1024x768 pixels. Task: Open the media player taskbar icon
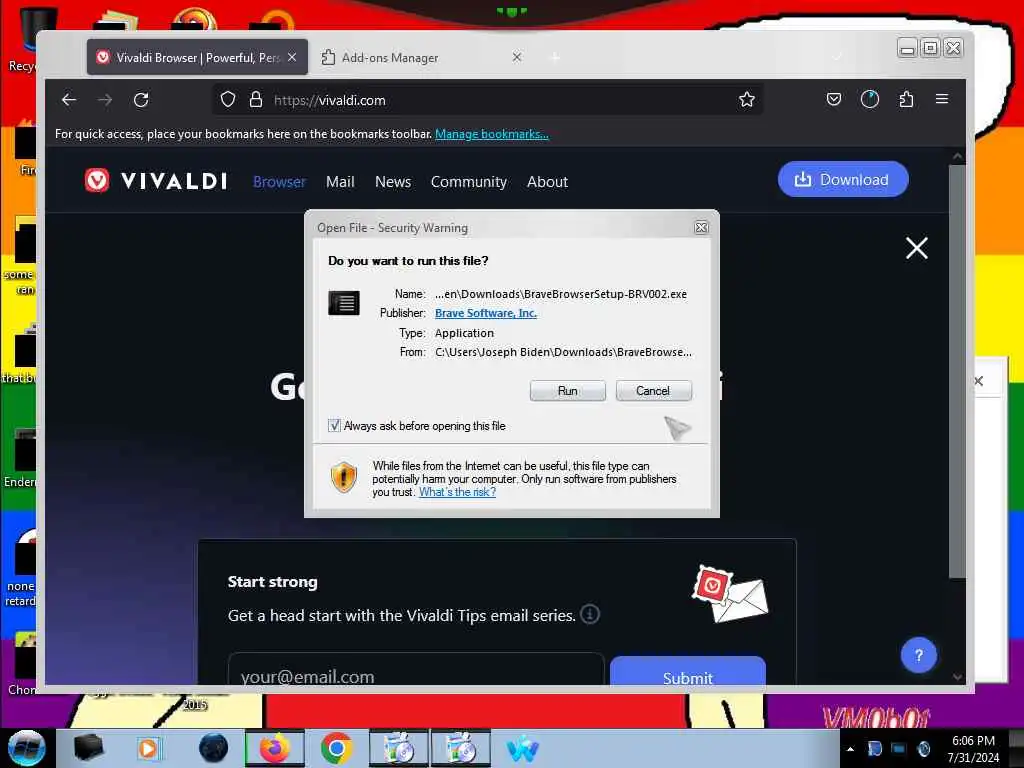[148, 748]
